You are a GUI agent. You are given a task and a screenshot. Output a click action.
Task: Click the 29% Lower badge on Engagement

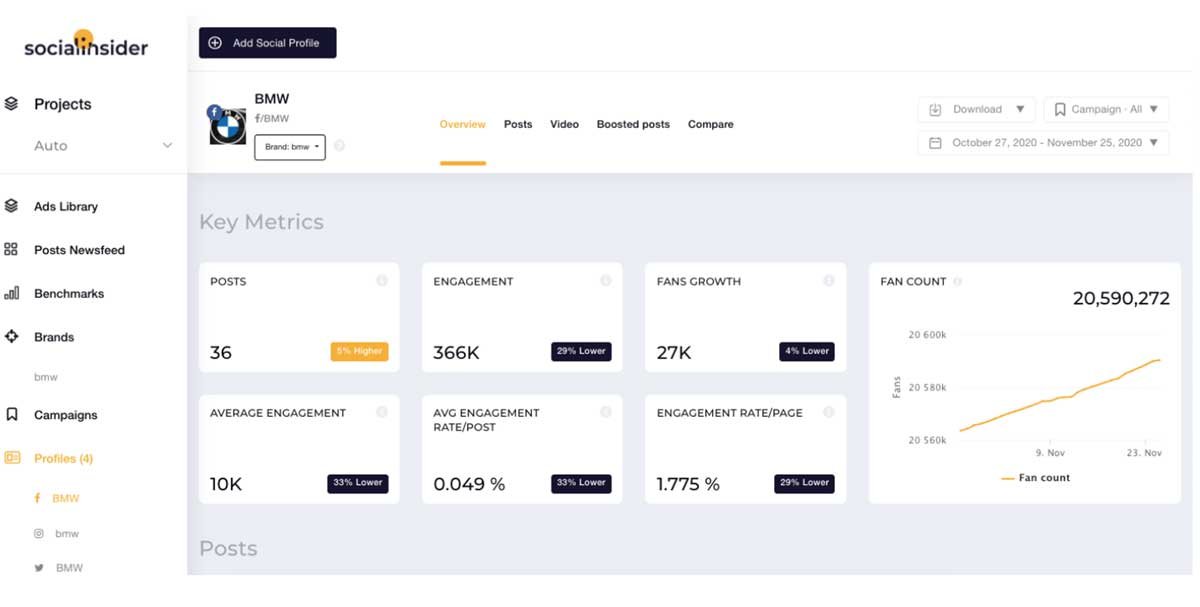[x=581, y=352]
